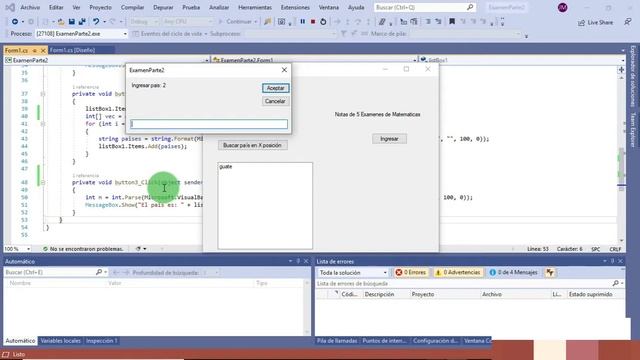The image size is (640, 360).
Task: Open the Extensiones menu
Action: click(x=295, y=7)
